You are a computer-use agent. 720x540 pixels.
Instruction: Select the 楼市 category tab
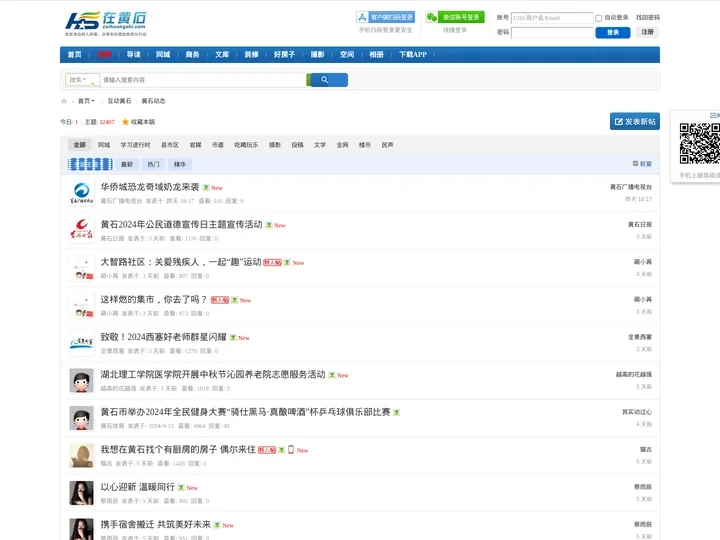[365, 145]
